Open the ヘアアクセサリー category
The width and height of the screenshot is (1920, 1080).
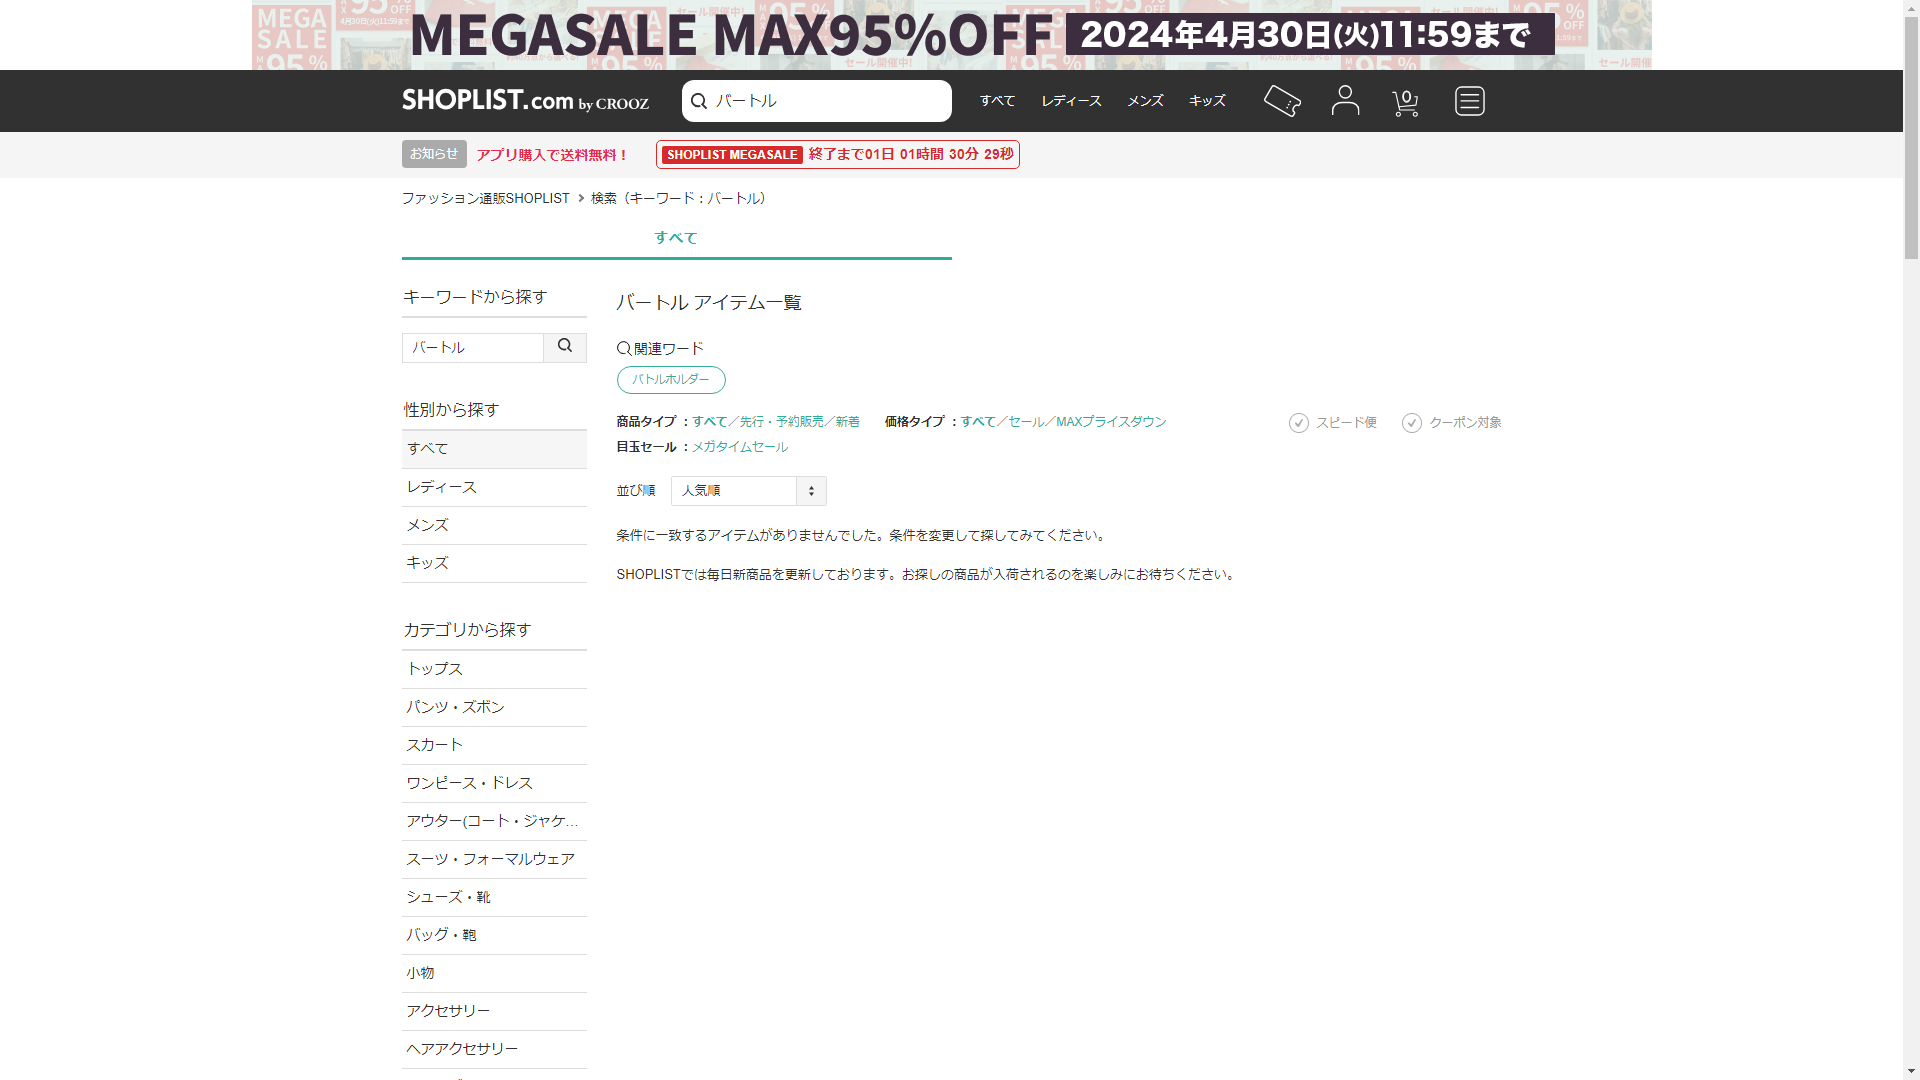[x=494, y=1049]
